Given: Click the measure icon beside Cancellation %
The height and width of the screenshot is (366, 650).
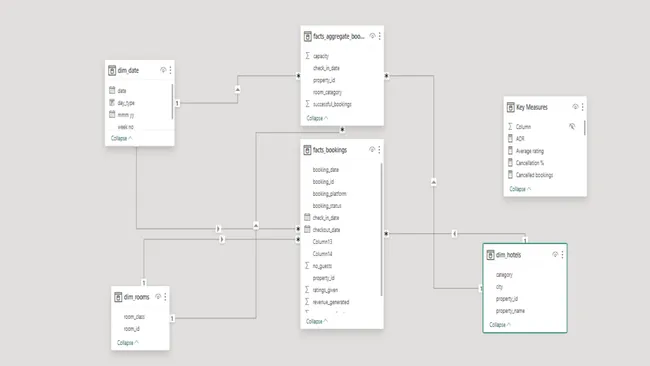Looking at the screenshot, I should (x=510, y=163).
